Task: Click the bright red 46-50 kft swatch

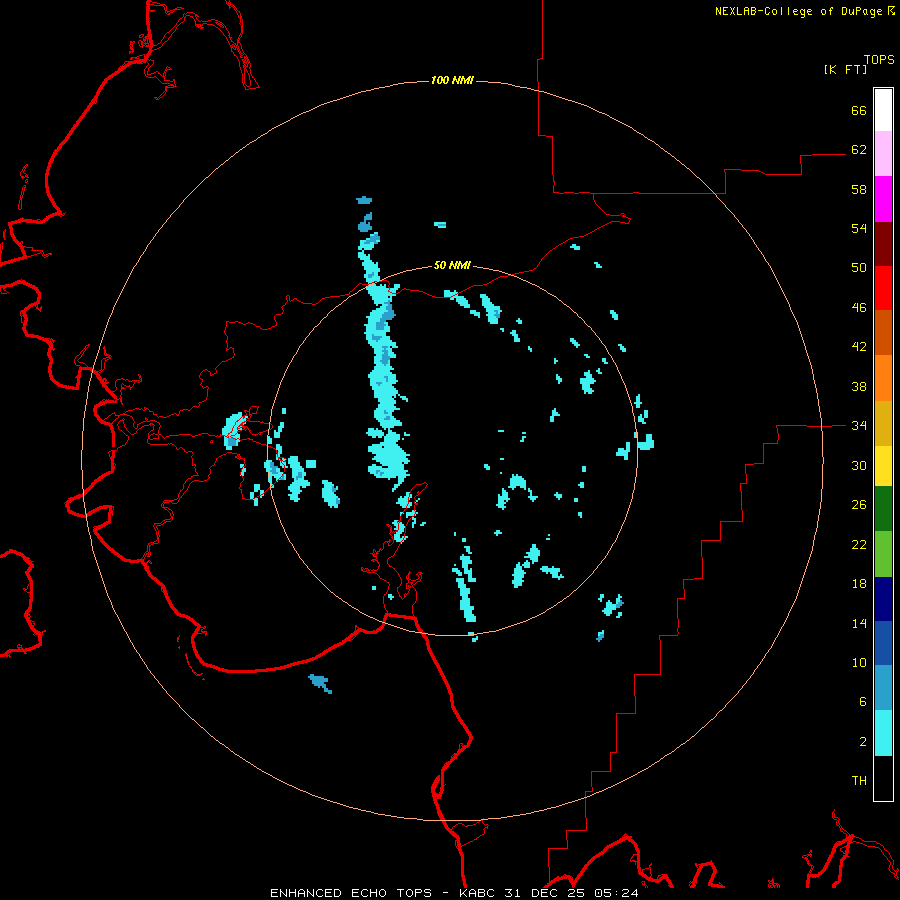Action: pos(883,288)
